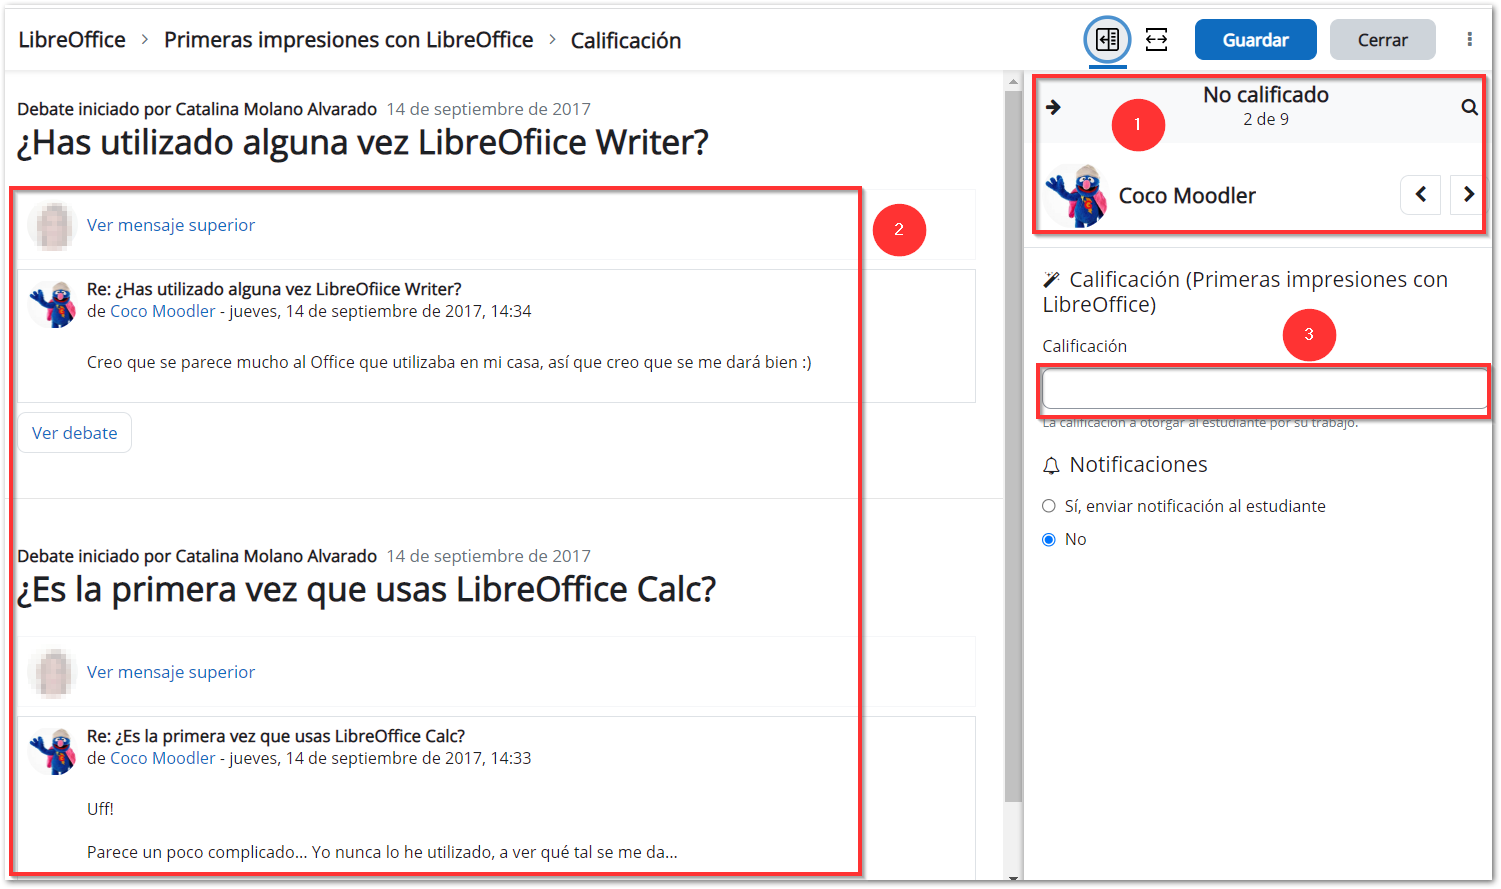
Task: Click heading ¿Has utilizado alguna vez LibreOfiice Writer?
Action: (363, 142)
